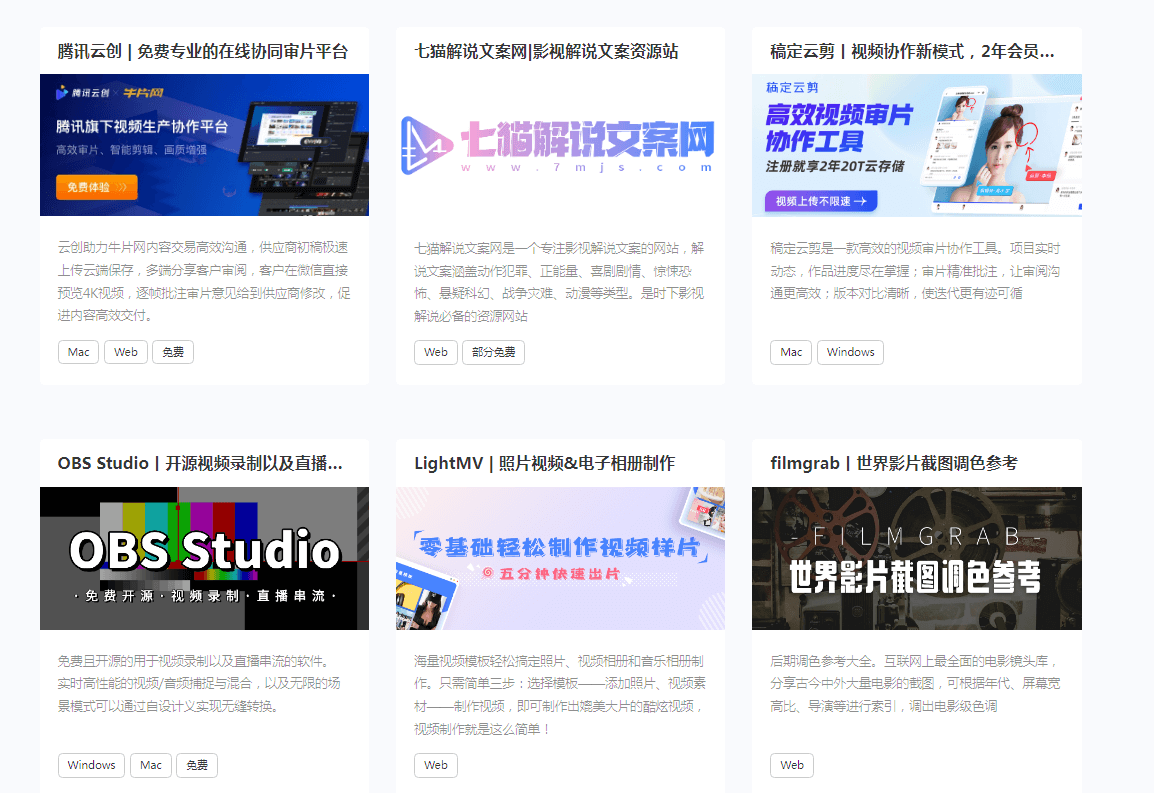Click the 免费体验 button in 腾讯云创 banner
This screenshot has height=793, width=1154.
(95, 187)
